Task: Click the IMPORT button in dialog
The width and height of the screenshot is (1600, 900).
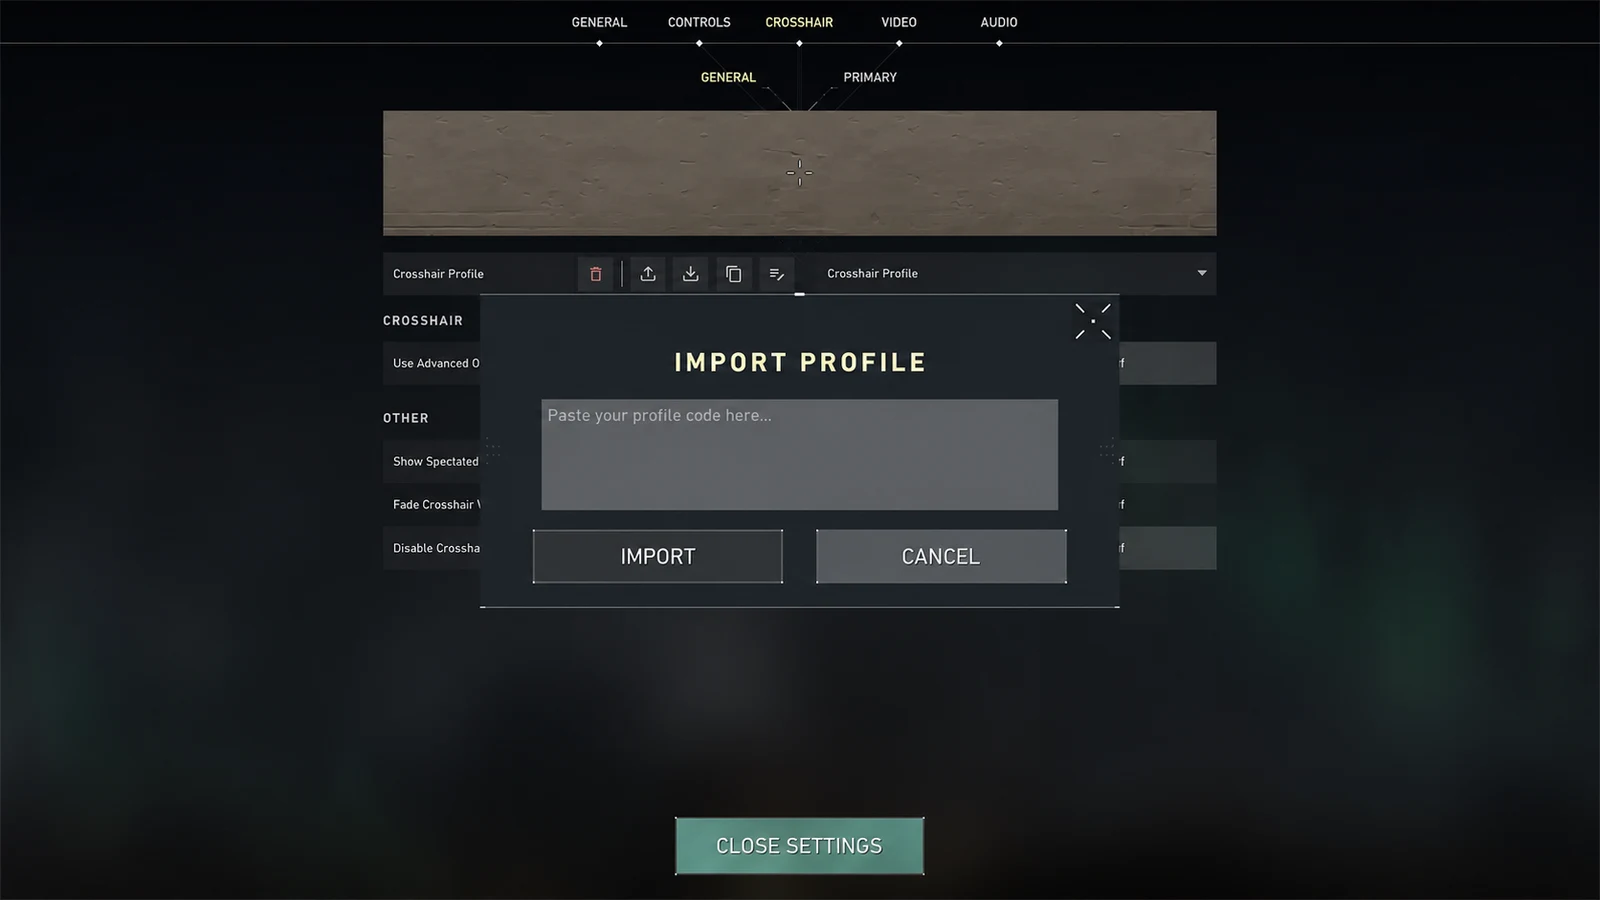Action: coord(658,556)
